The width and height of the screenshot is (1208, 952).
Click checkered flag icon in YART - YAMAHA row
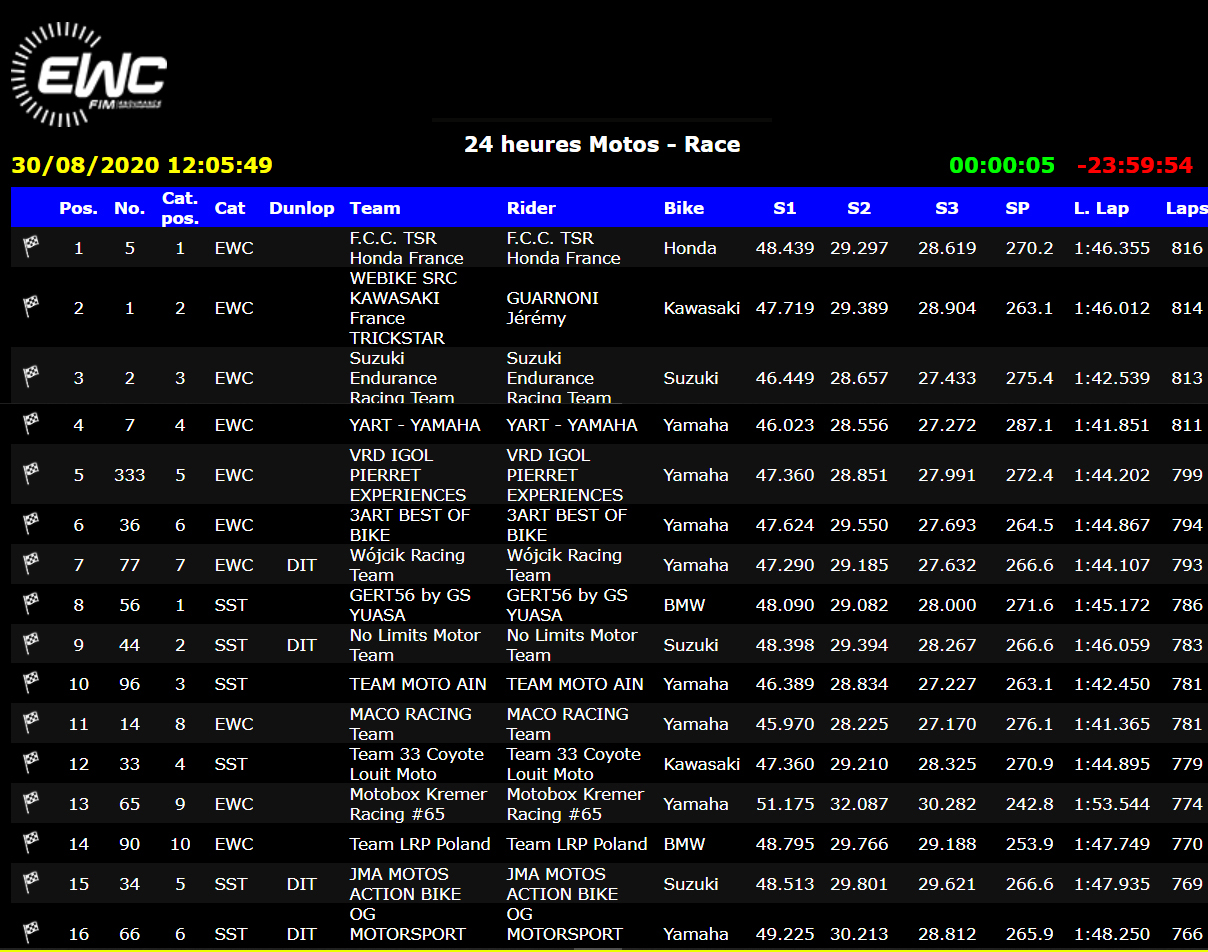(x=31, y=424)
